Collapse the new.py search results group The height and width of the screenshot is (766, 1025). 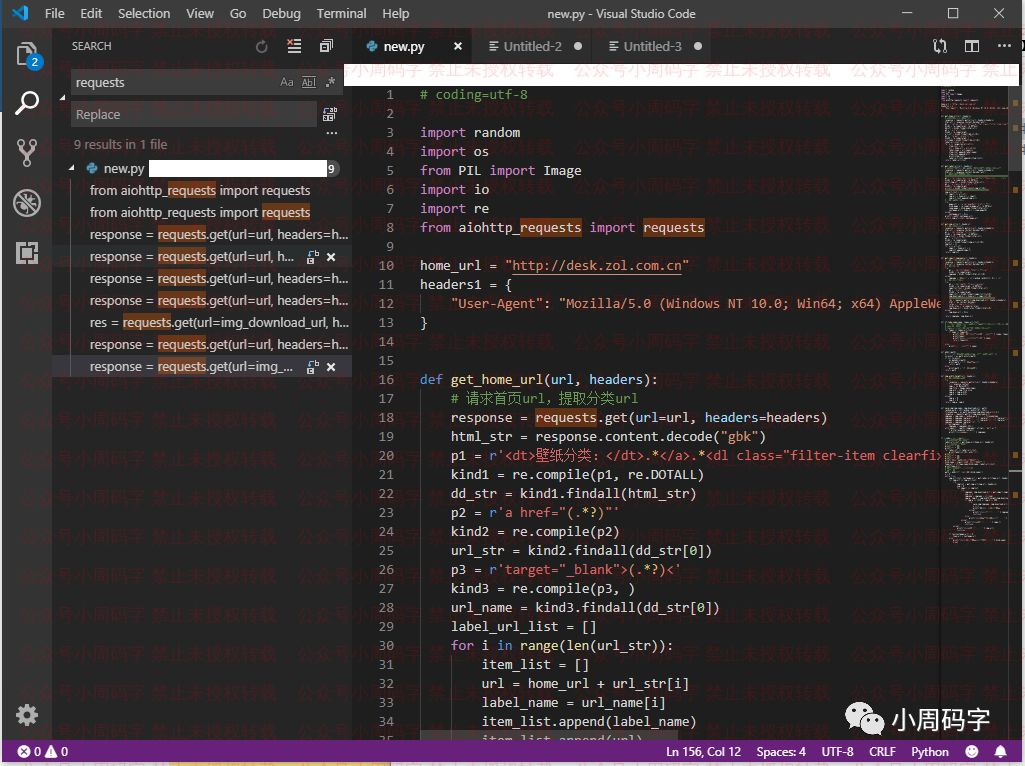[72, 168]
